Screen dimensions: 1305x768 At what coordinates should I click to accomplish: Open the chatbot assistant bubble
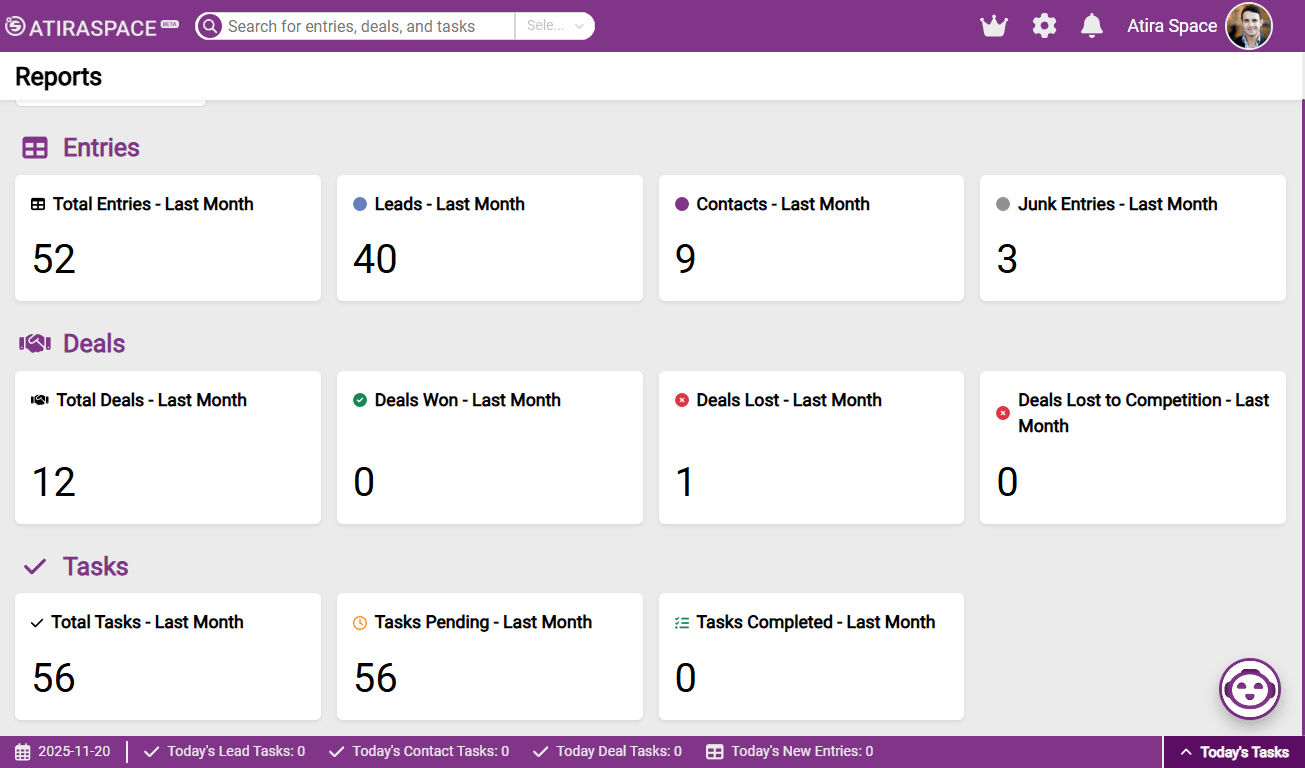click(x=1249, y=688)
